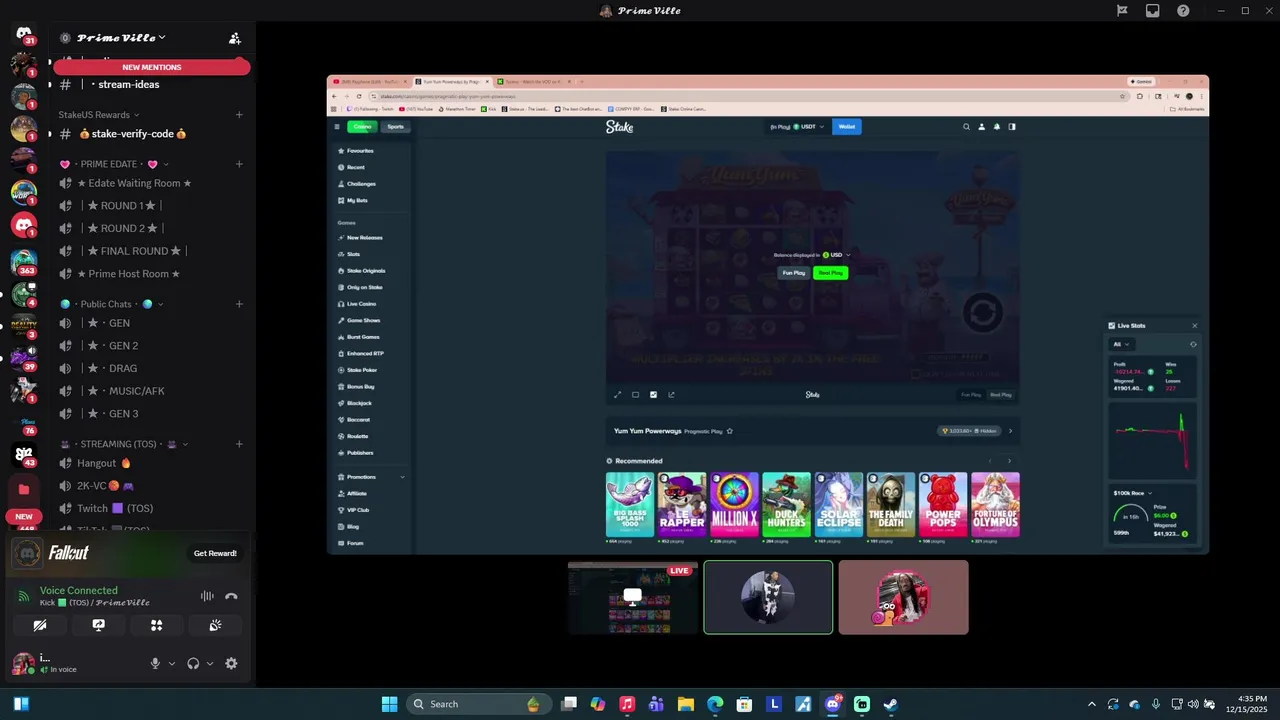This screenshot has height=720, width=1280.
Task: Open activities launcher button
Action: tap(156, 625)
